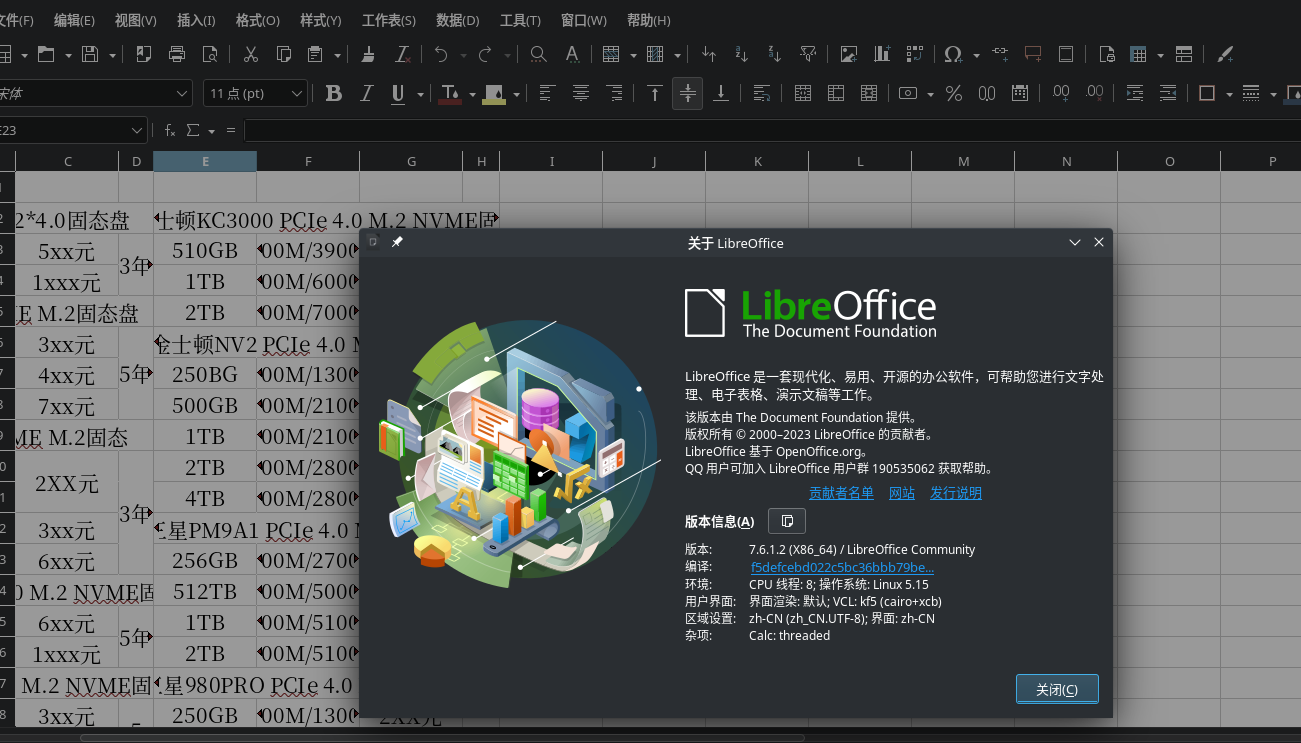Expand the Name Box dropdown
The height and width of the screenshot is (743, 1301).
(x=137, y=130)
